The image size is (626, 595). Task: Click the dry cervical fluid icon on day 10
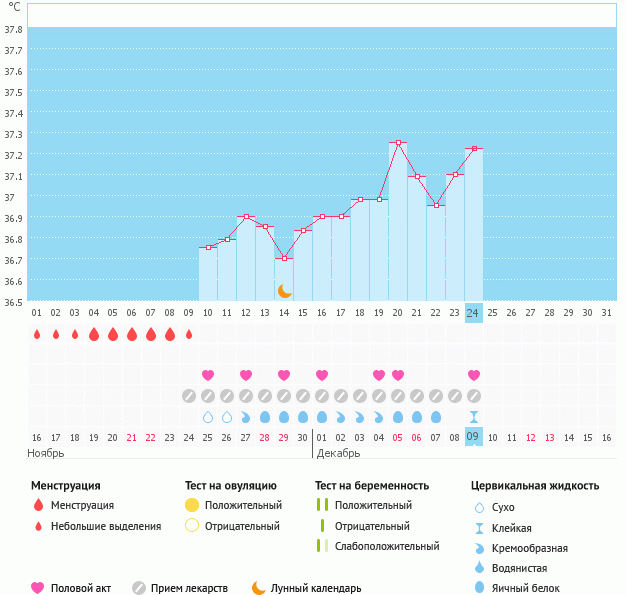point(208,416)
